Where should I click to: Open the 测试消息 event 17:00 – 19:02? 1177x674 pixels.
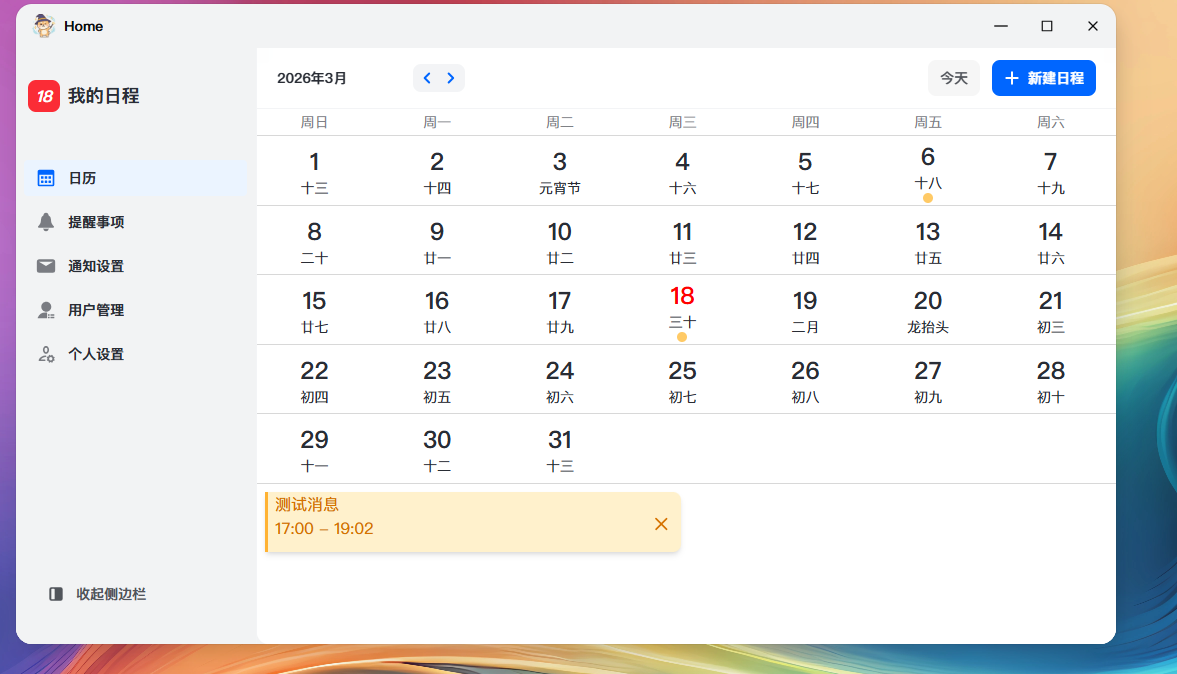point(450,518)
